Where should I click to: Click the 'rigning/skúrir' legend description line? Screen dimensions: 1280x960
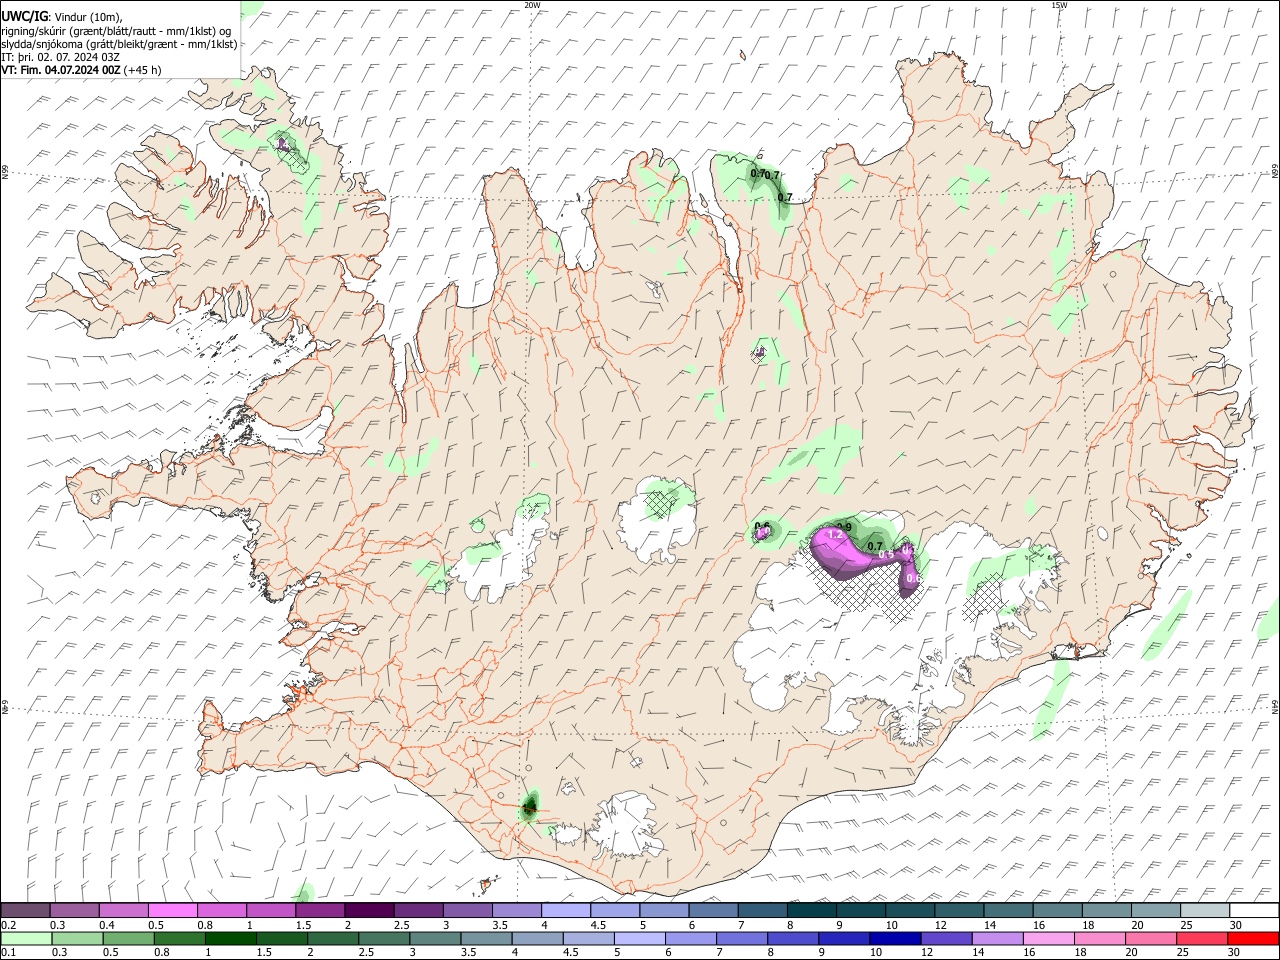[x=117, y=31]
